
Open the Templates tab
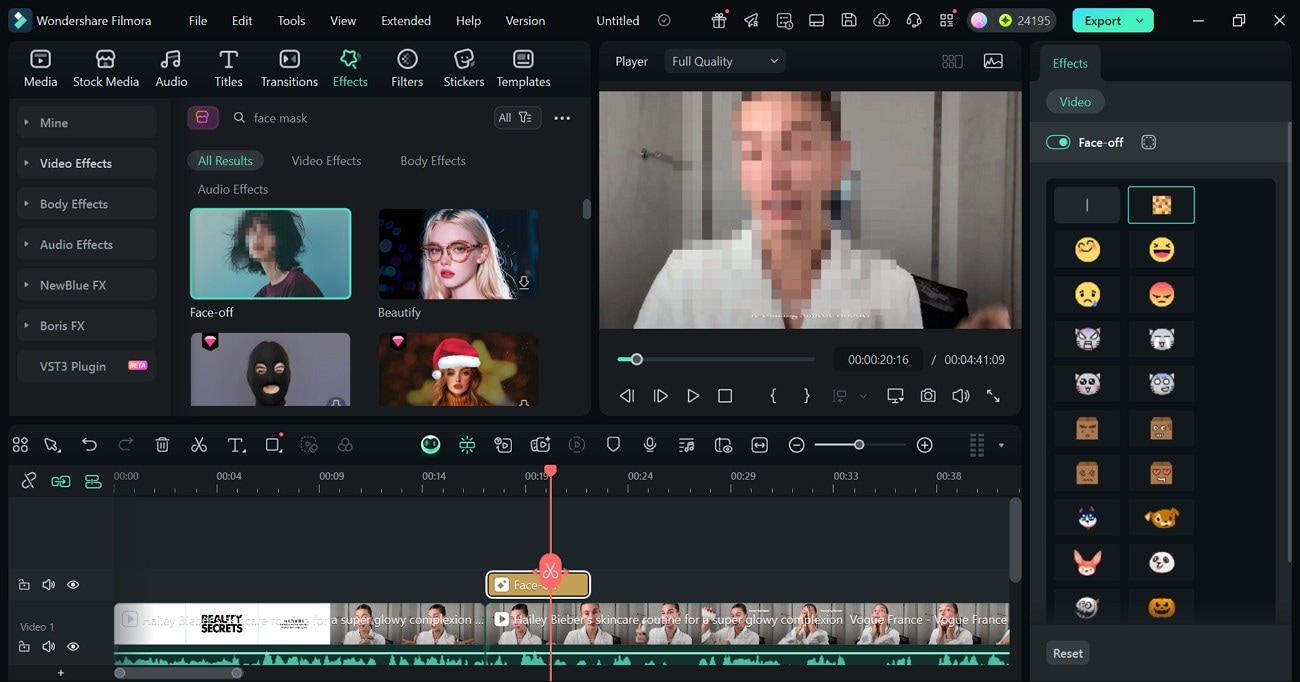coord(523,68)
